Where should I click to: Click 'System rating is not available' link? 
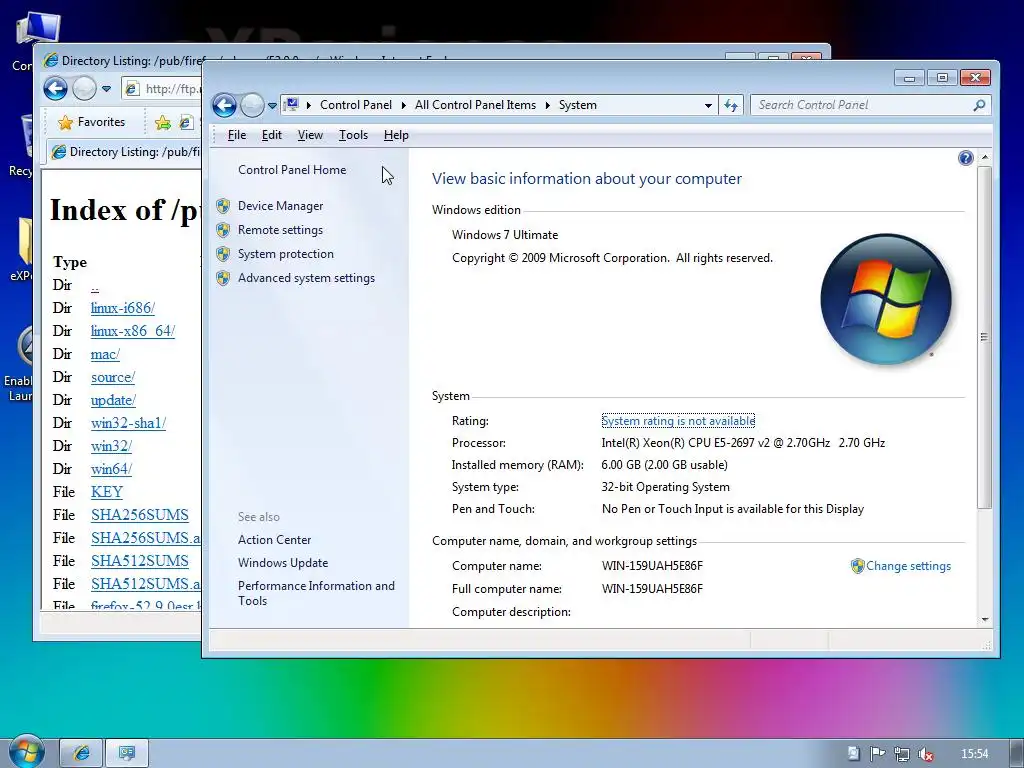(x=678, y=421)
